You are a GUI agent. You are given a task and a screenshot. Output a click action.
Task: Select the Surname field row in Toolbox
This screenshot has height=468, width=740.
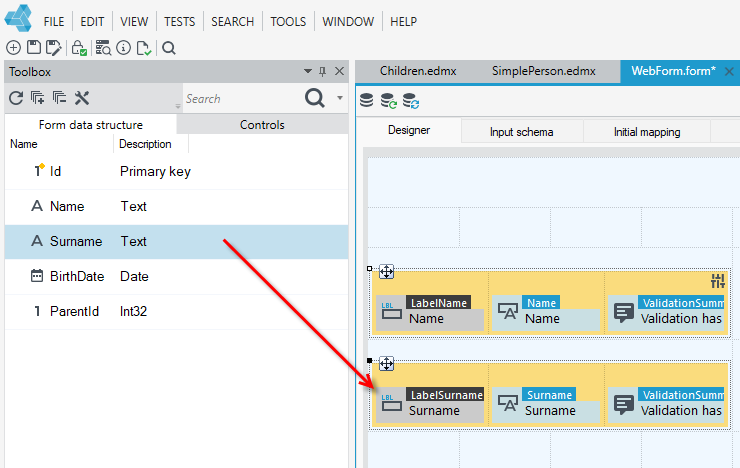pos(177,242)
